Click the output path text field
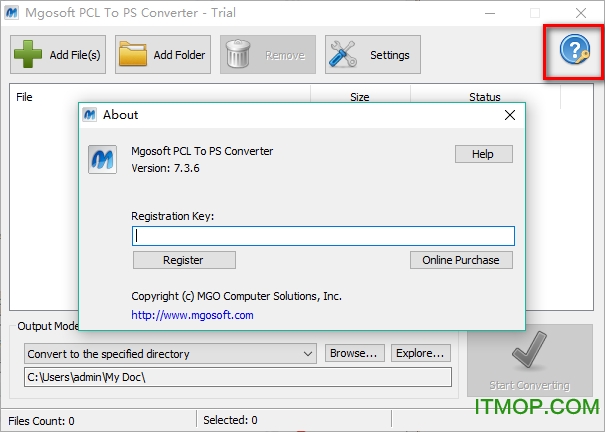This screenshot has width=605, height=432. pyautogui.click(x=237, y=377)
